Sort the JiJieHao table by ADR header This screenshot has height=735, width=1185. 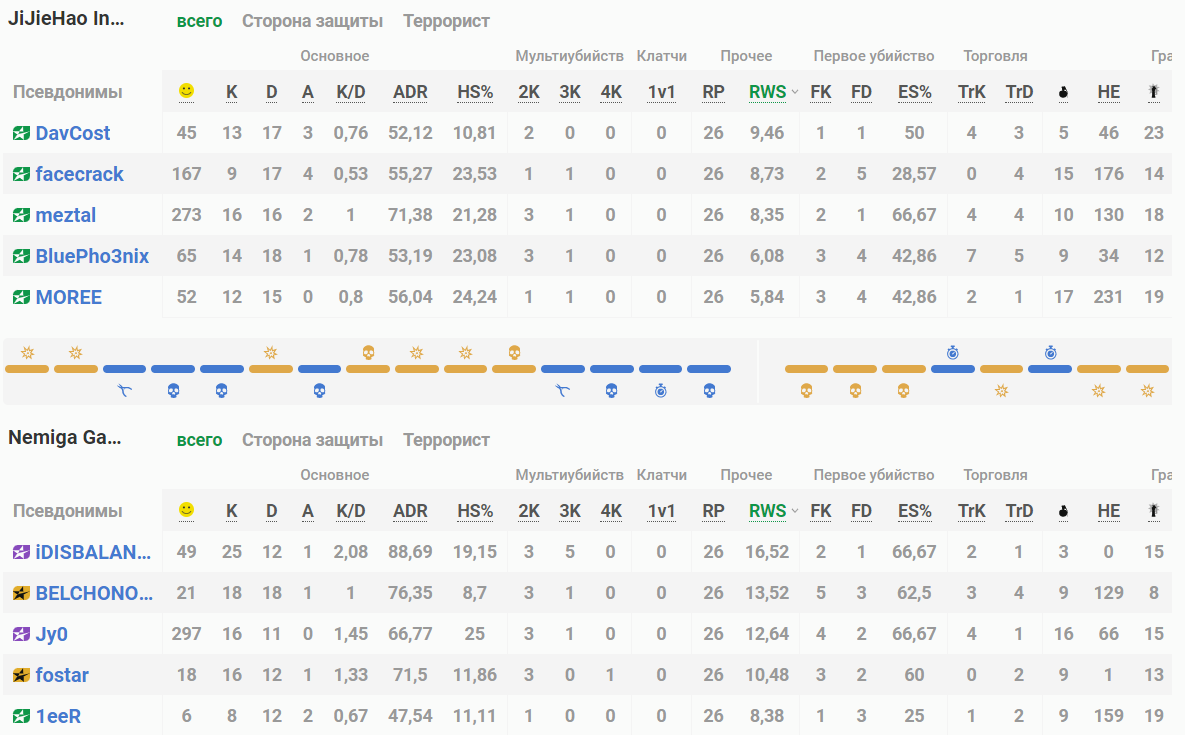tap(410, 92)
